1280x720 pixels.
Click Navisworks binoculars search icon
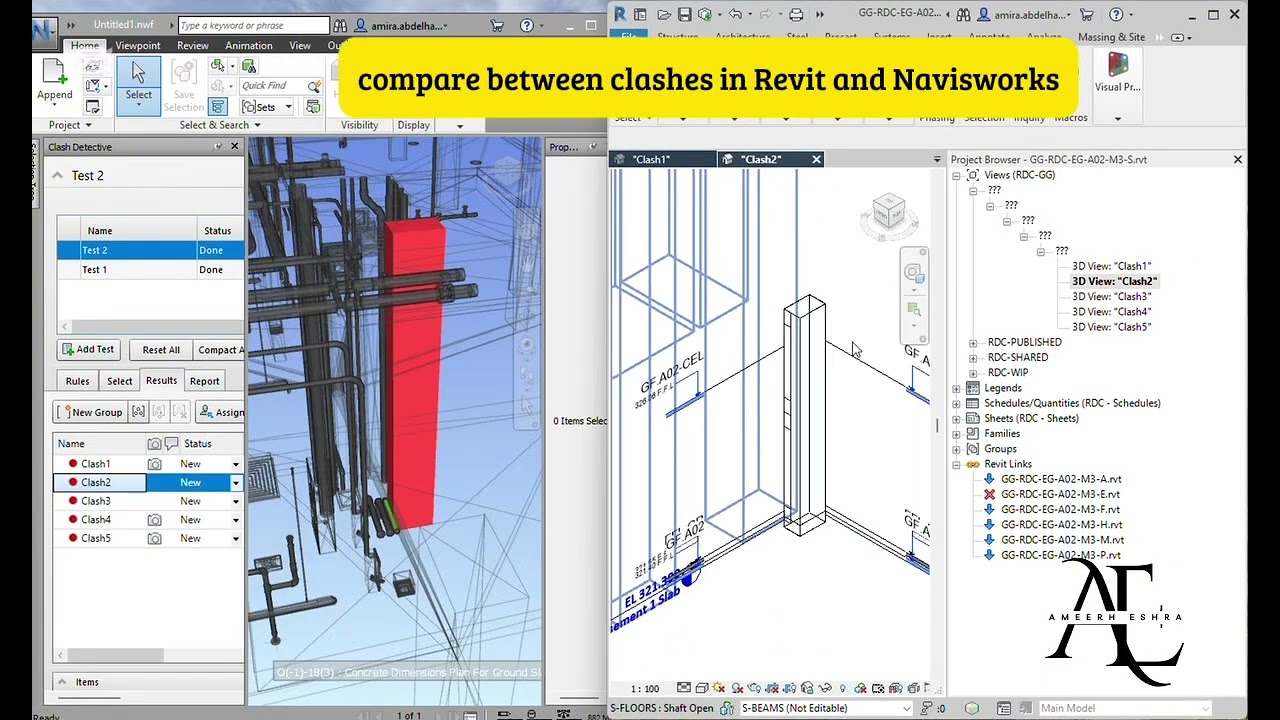tap(340, 26)
